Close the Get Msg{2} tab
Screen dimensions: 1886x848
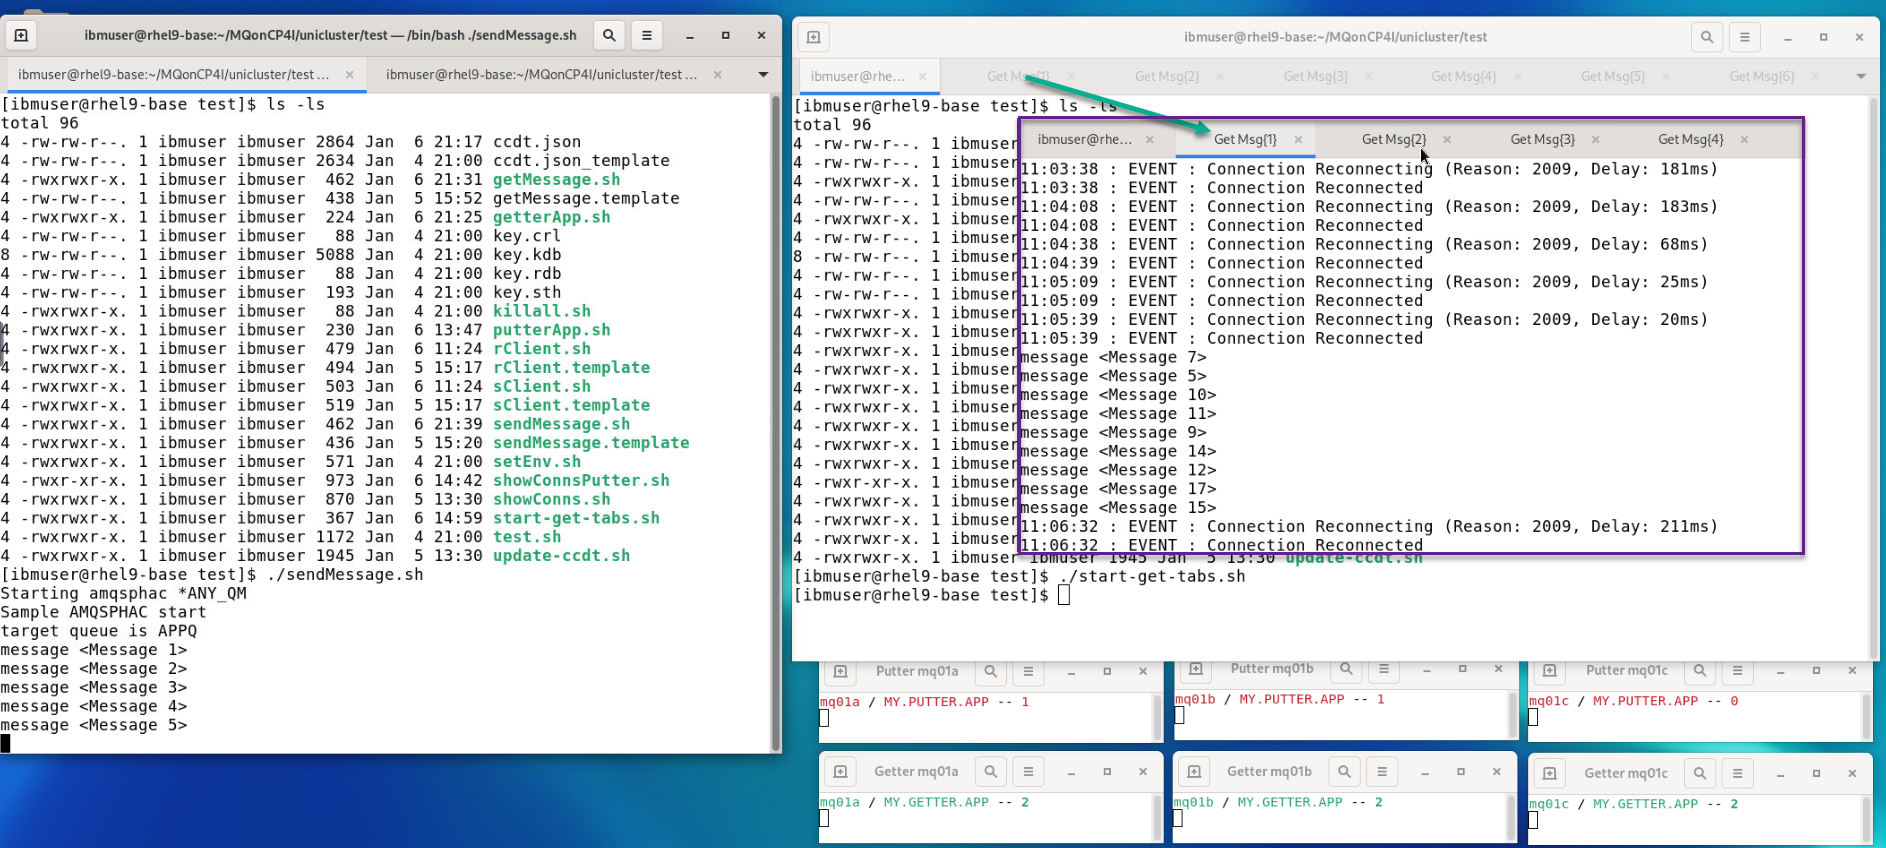point(1220,76)
